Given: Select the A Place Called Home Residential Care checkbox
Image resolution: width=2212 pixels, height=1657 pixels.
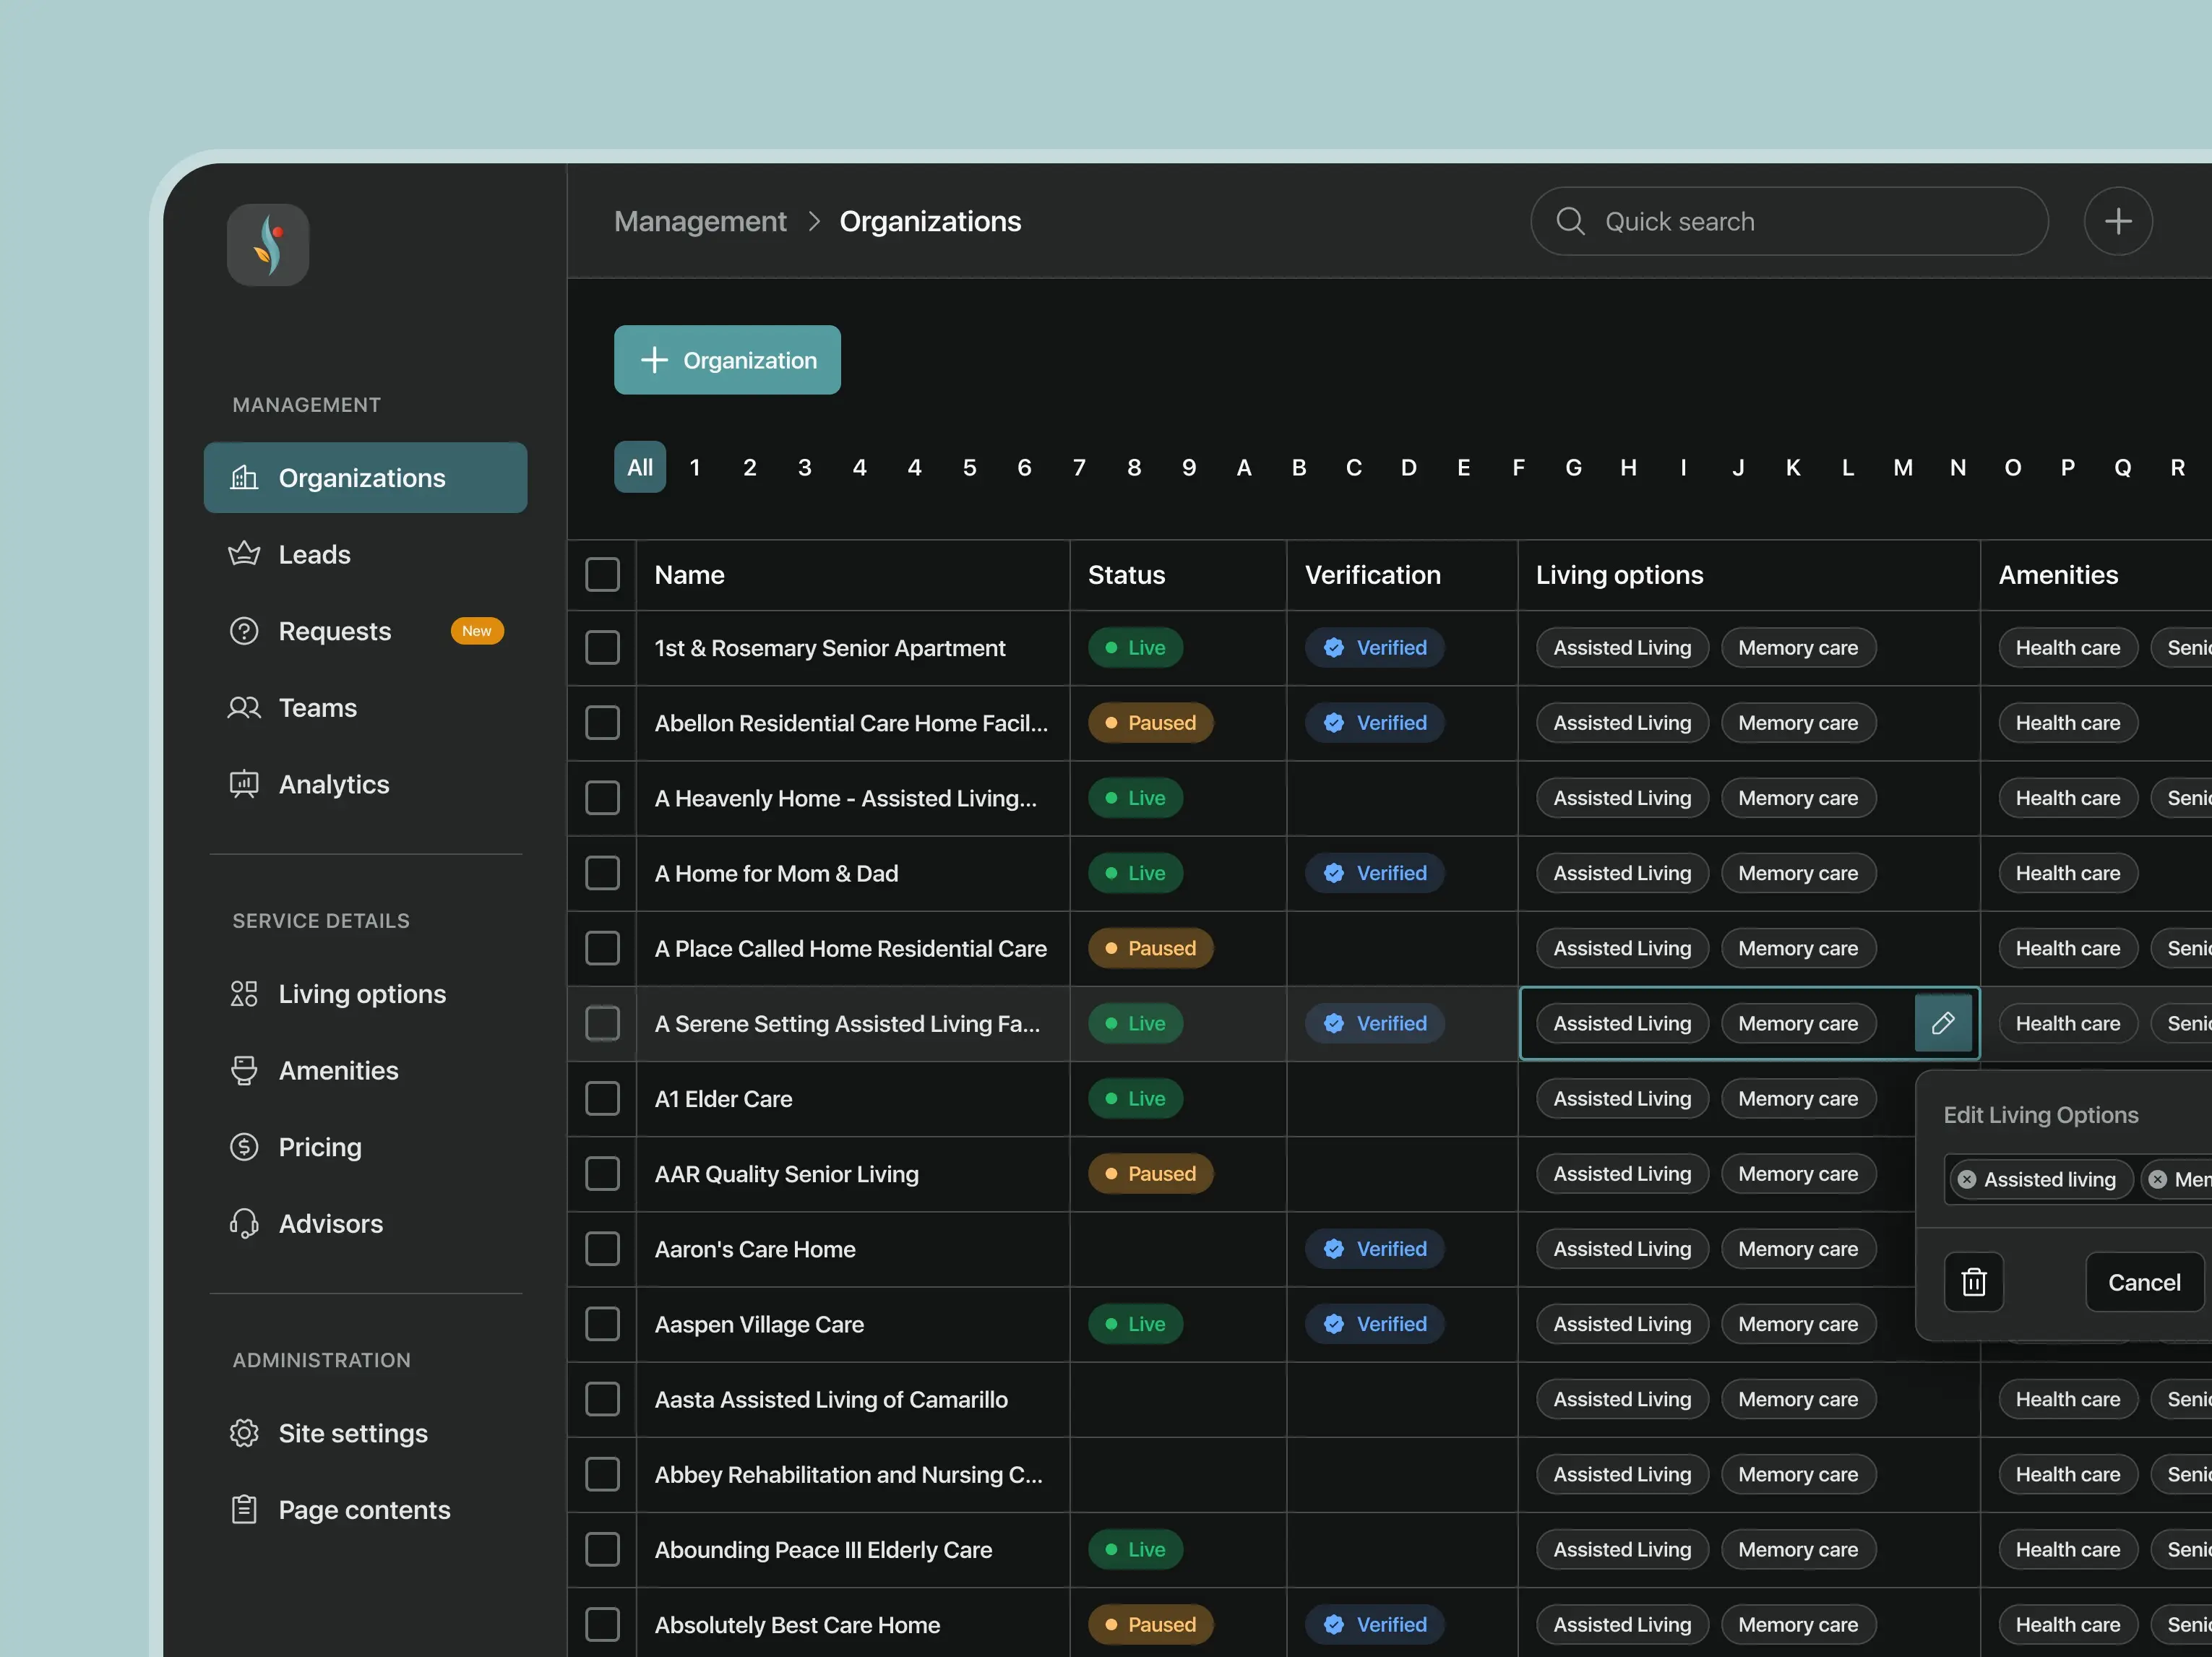Looking at the screenshot, I should [602, 948].
